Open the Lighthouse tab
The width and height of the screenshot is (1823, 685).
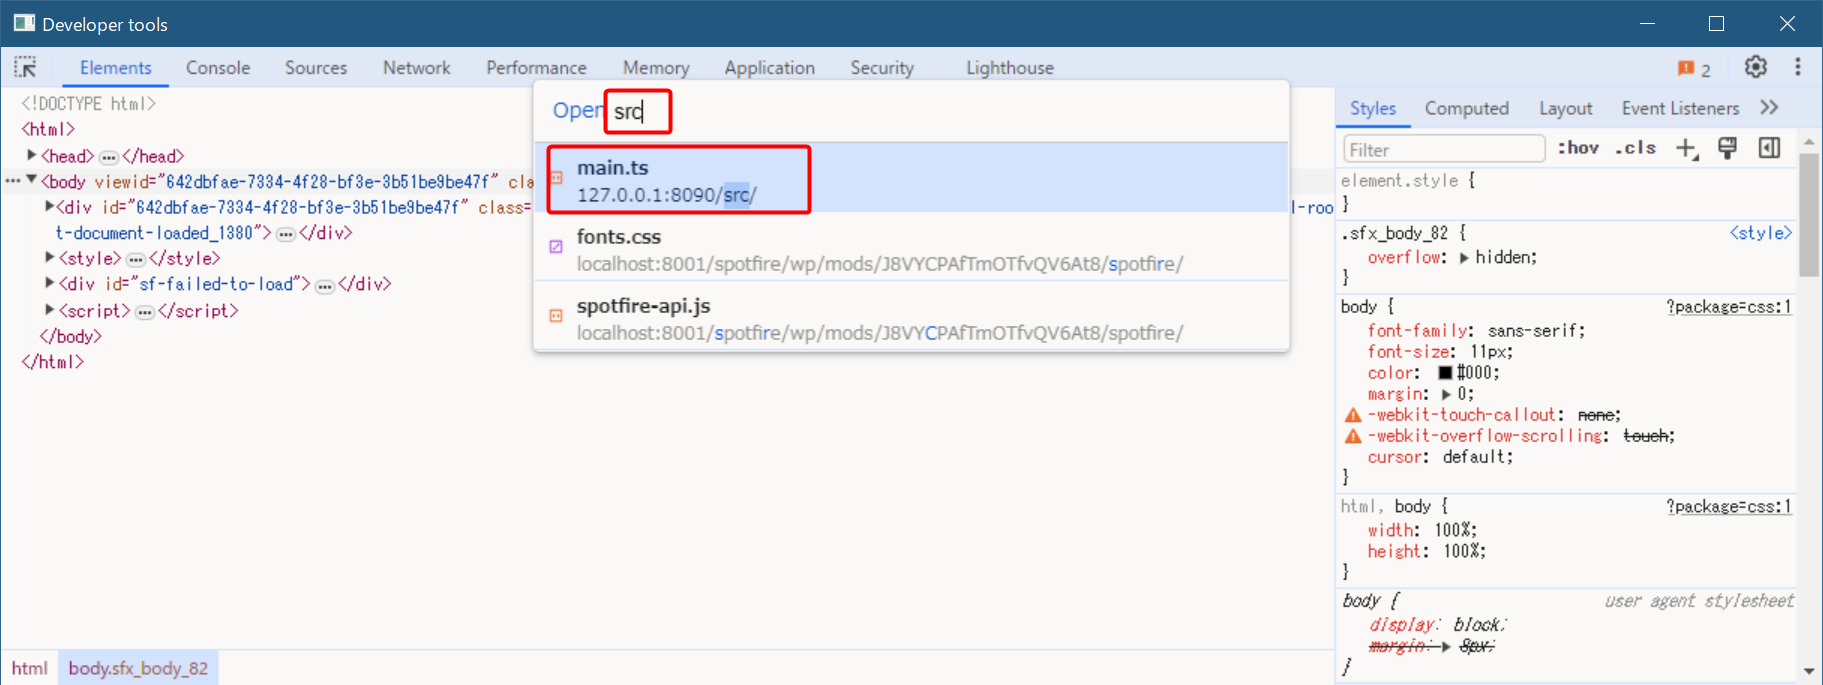[x=1009, y=67]
